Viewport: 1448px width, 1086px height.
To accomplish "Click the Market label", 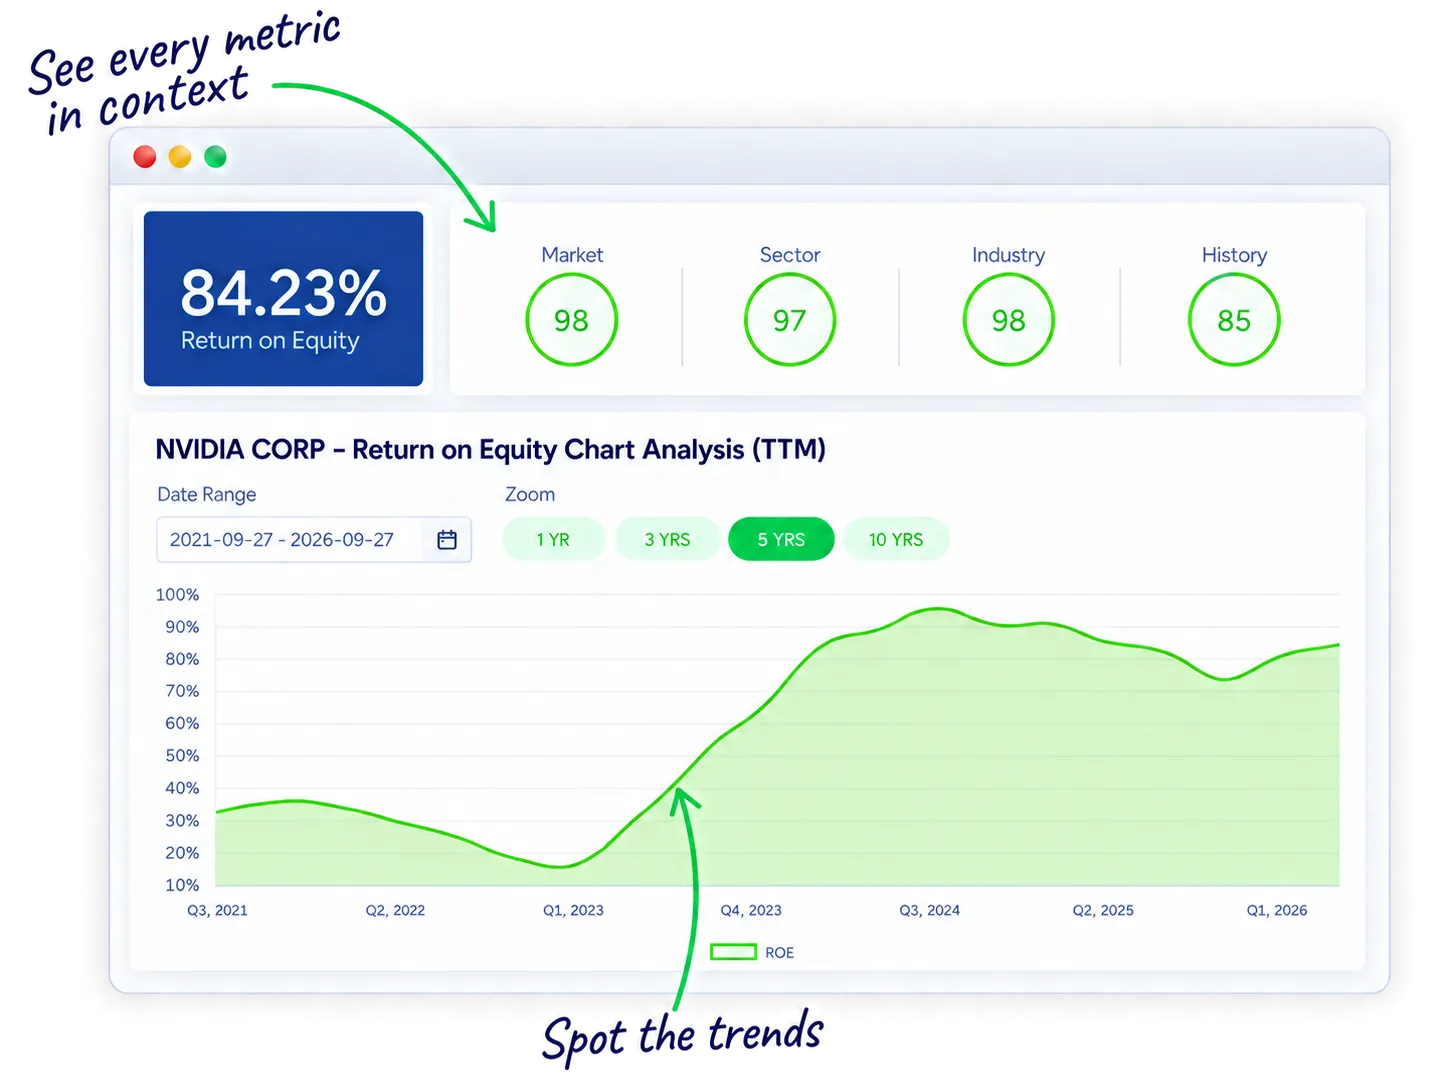I will pos(572,255).
